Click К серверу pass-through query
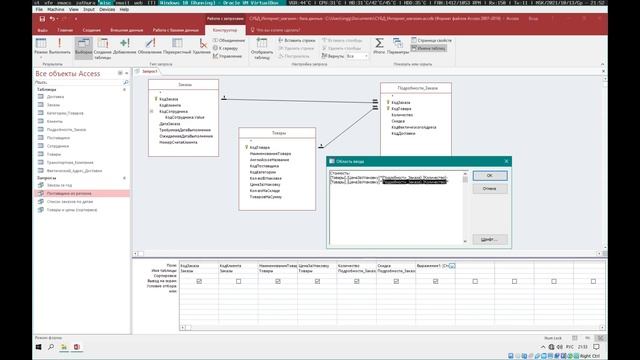 click(226, 48)
